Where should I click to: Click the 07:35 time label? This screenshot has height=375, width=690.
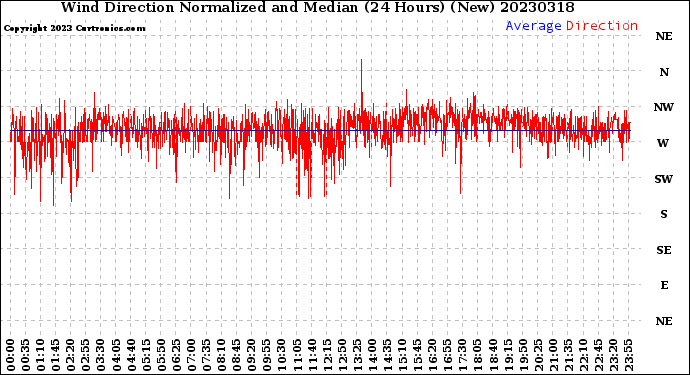coord(206,355)
